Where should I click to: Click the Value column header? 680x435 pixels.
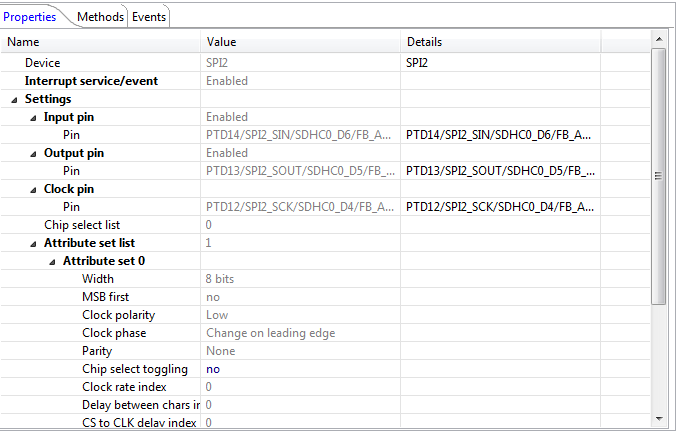click(300, 42)
